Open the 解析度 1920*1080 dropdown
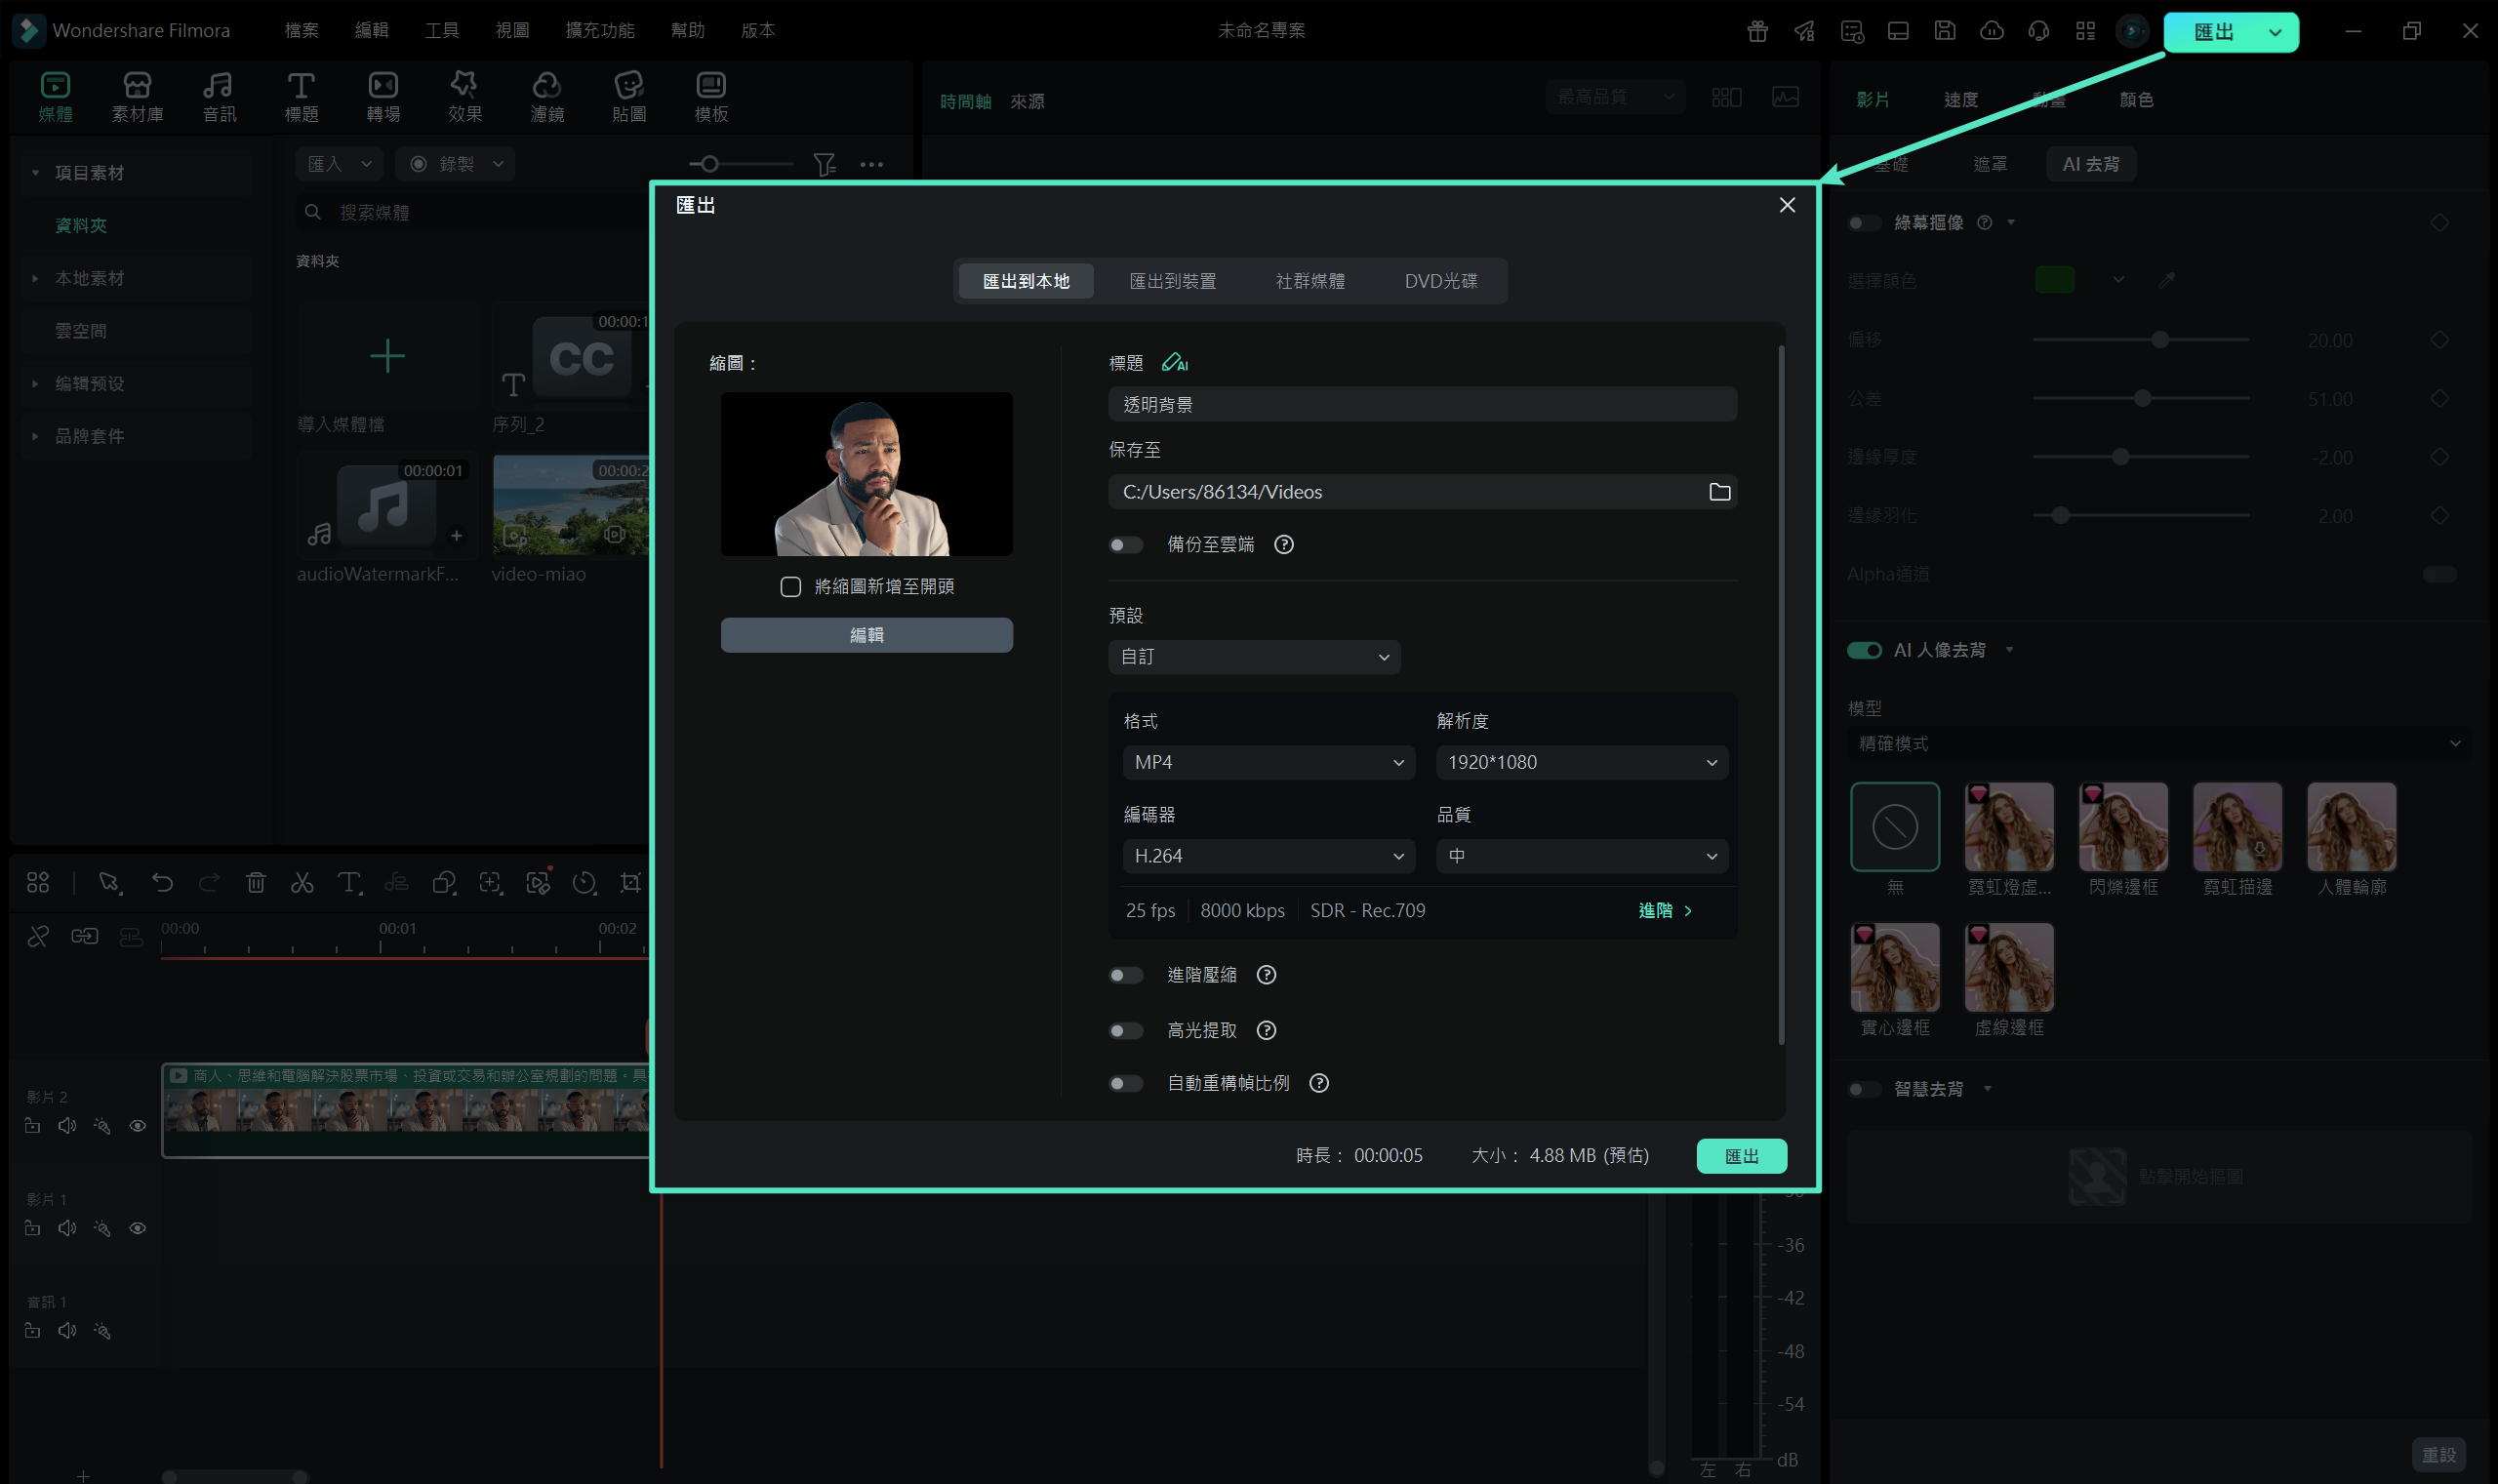This screenshot has height=1484, width=2498. coord(1582,762)
